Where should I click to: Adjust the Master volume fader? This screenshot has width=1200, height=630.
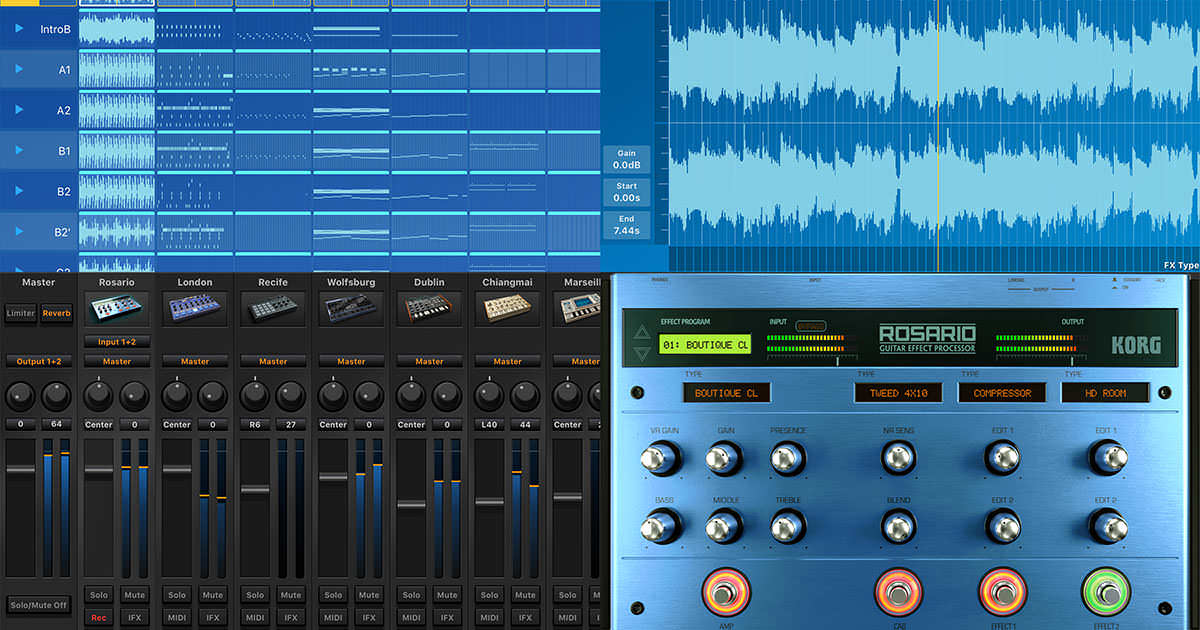click(x=20, y=470)
